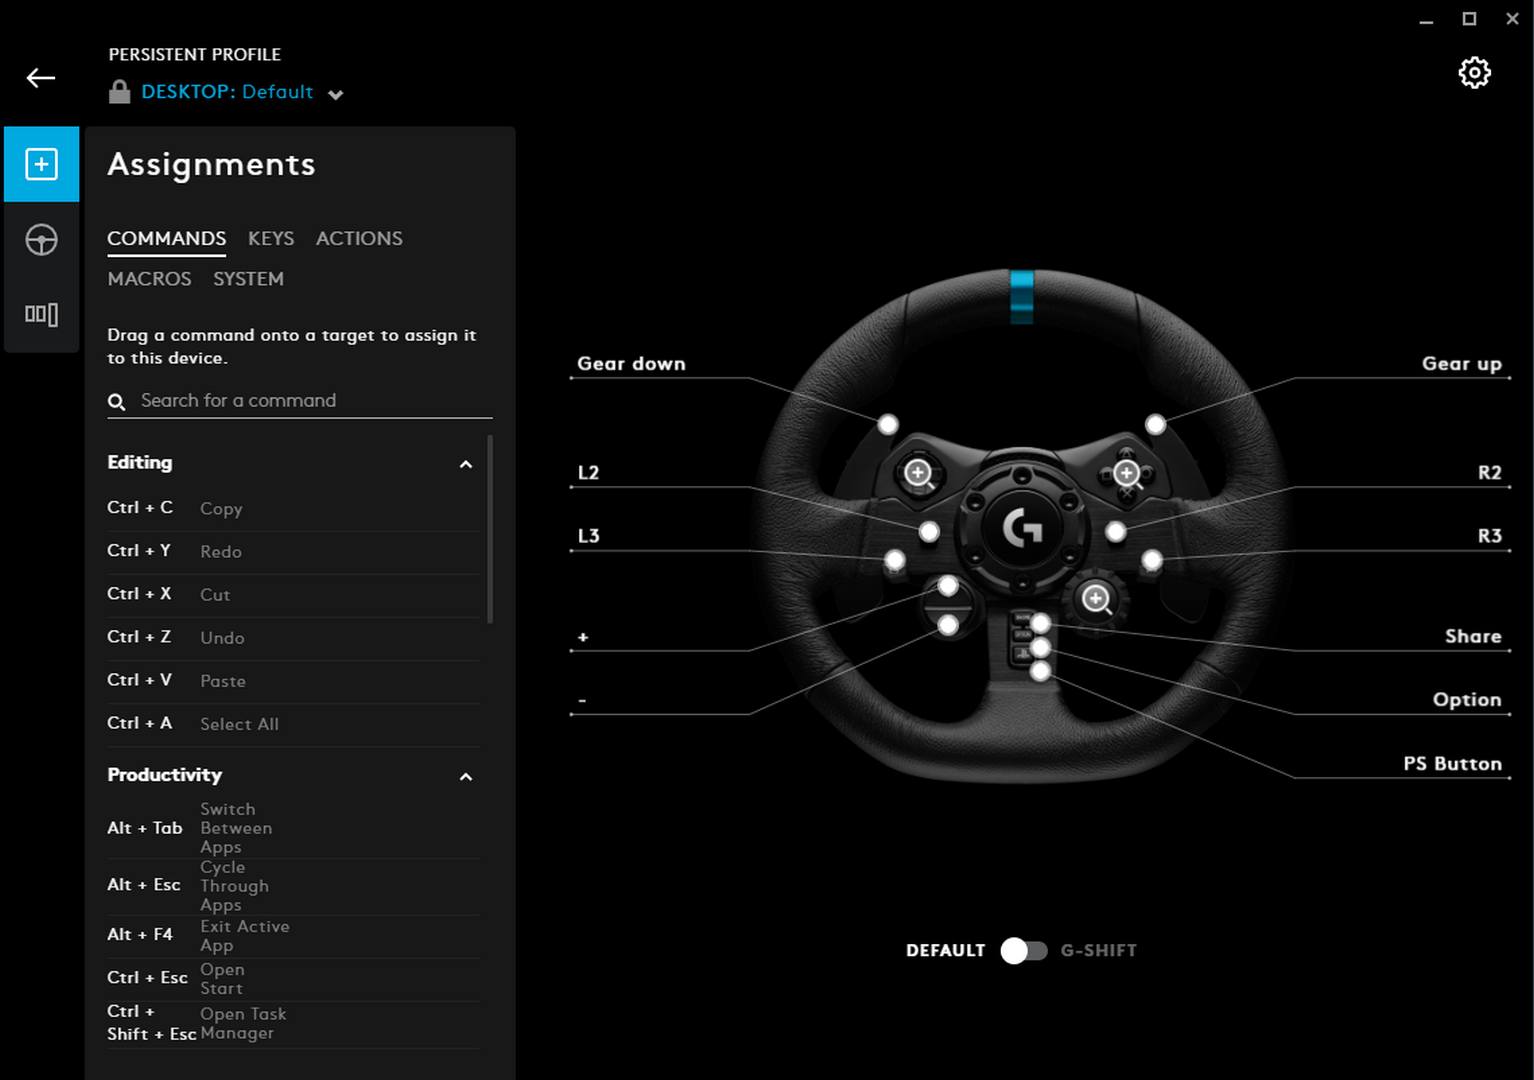This screenshot has width=1534, height=1080.
Task: Collapse the Productivity commands section
Action: point(465,777)
